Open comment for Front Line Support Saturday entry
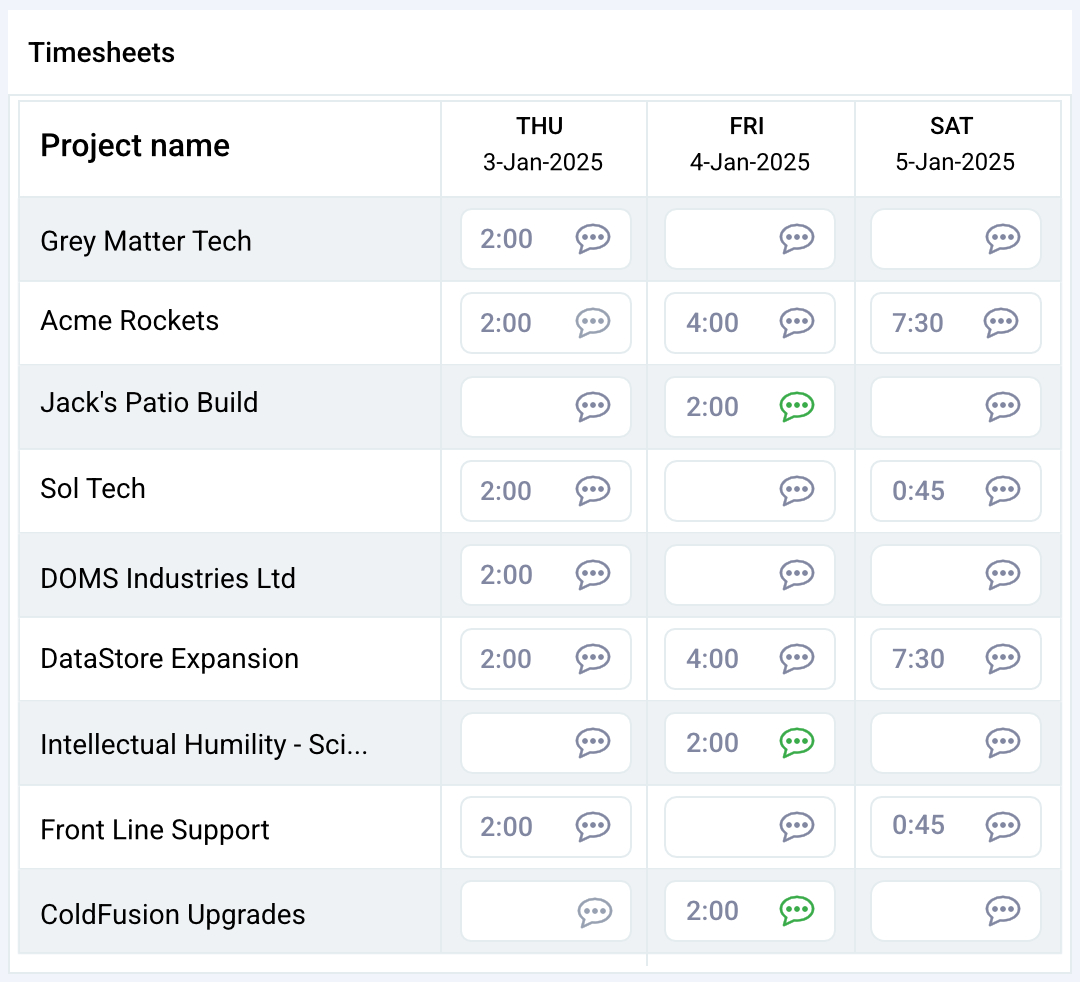Screen dimensions: 1080x982 (x=1001, y=826)
